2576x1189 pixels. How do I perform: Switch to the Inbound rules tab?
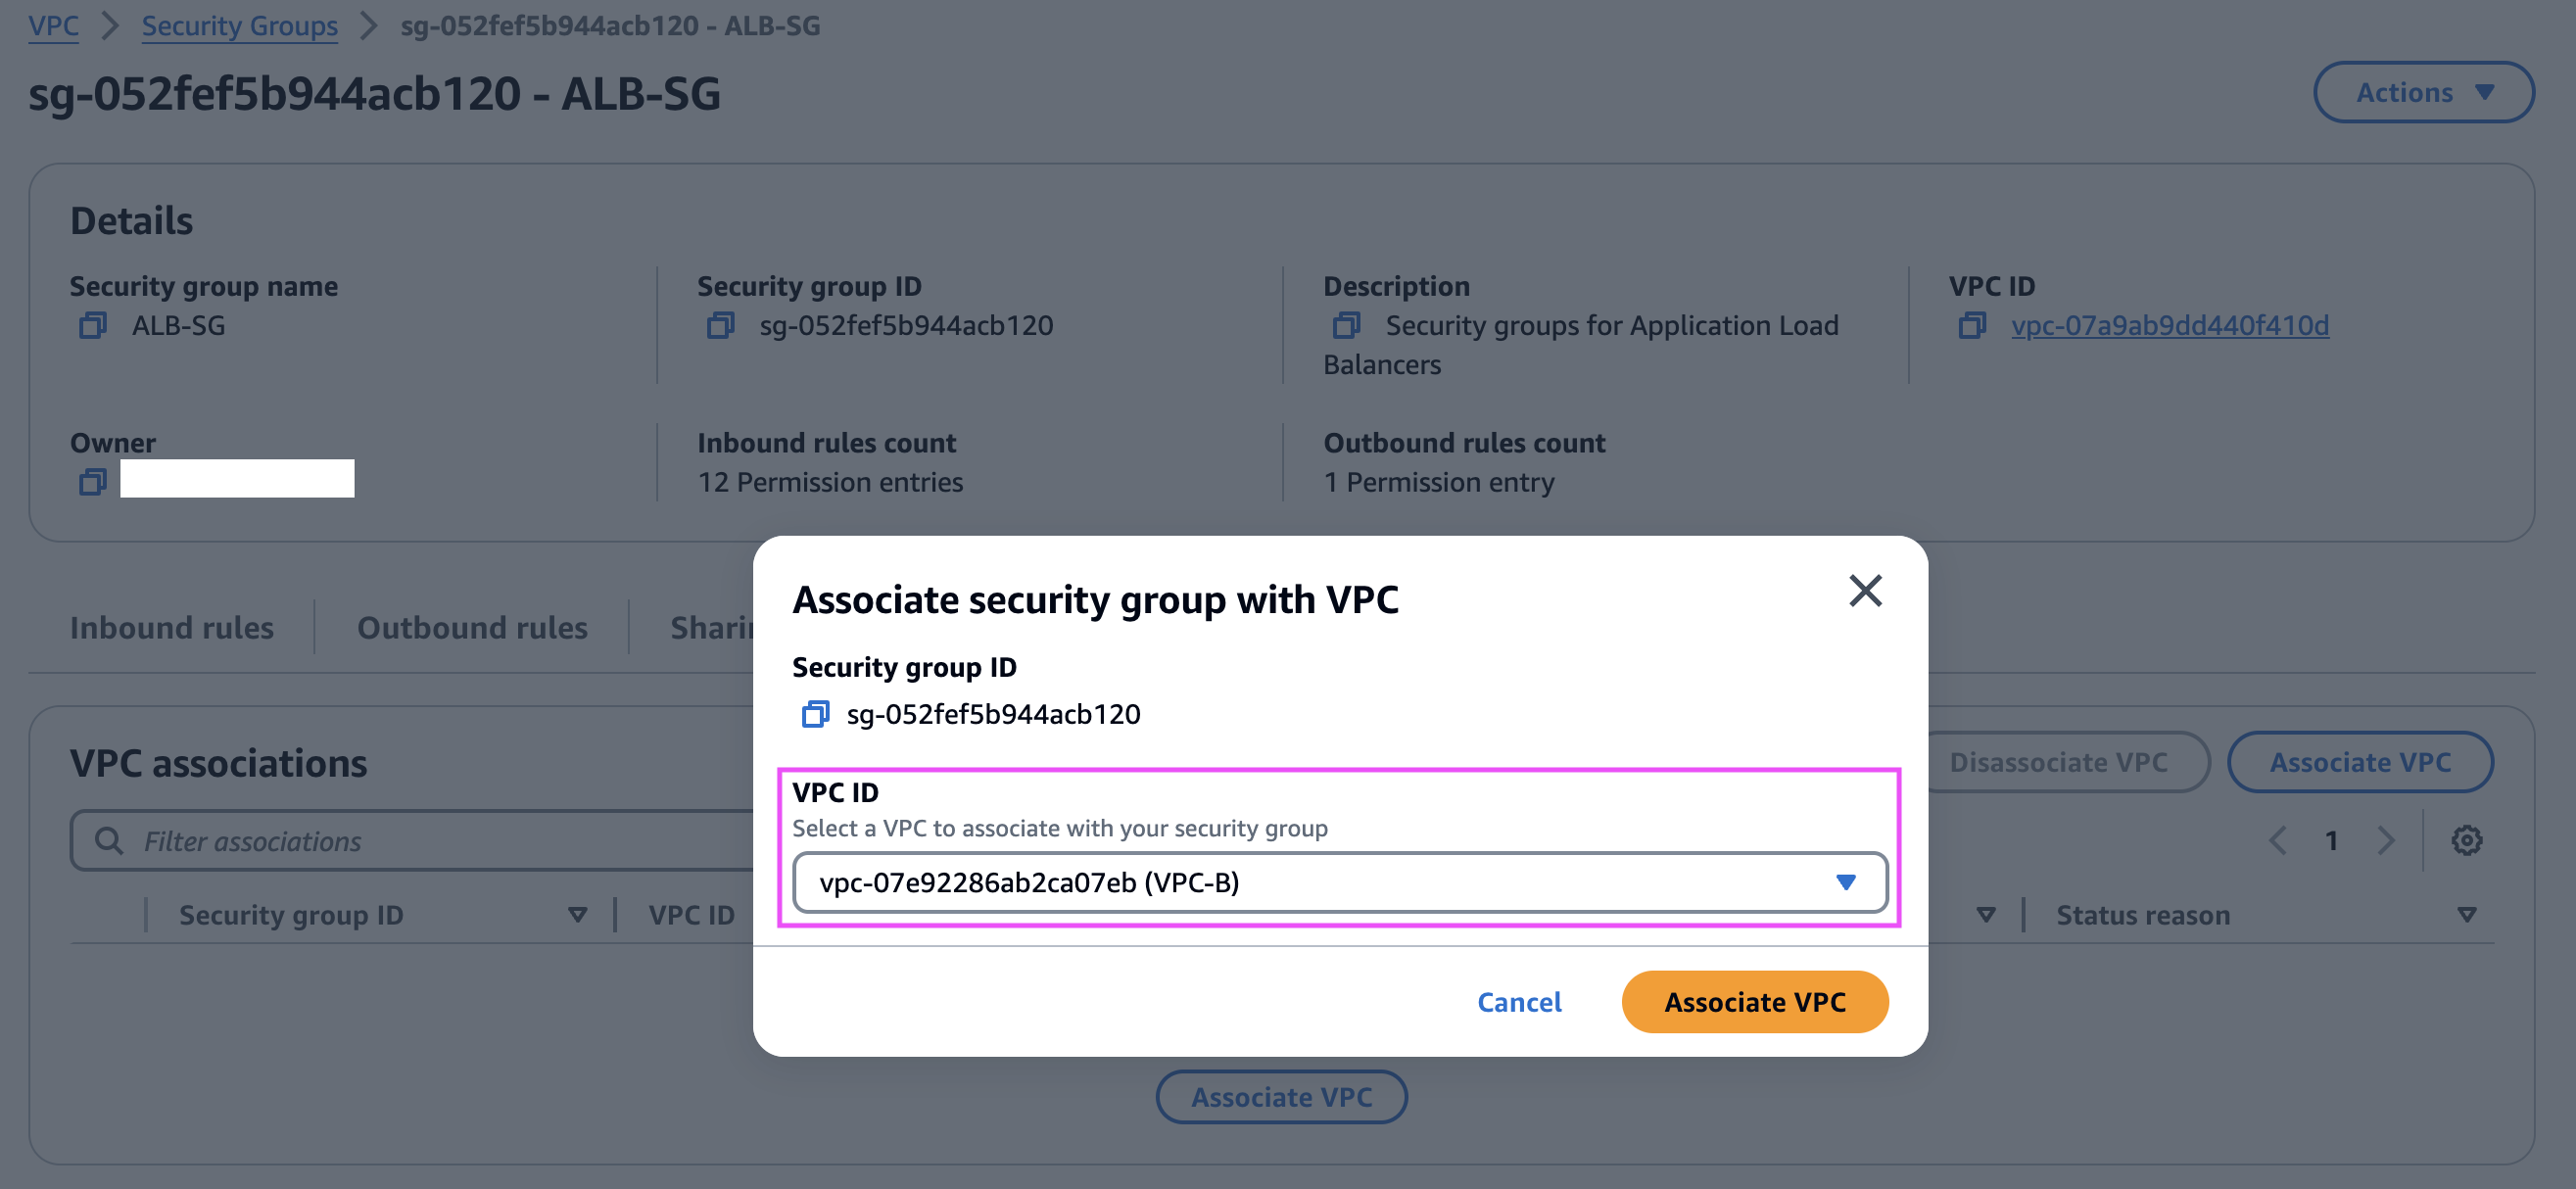pyautogui.click(x=172, y=627)
